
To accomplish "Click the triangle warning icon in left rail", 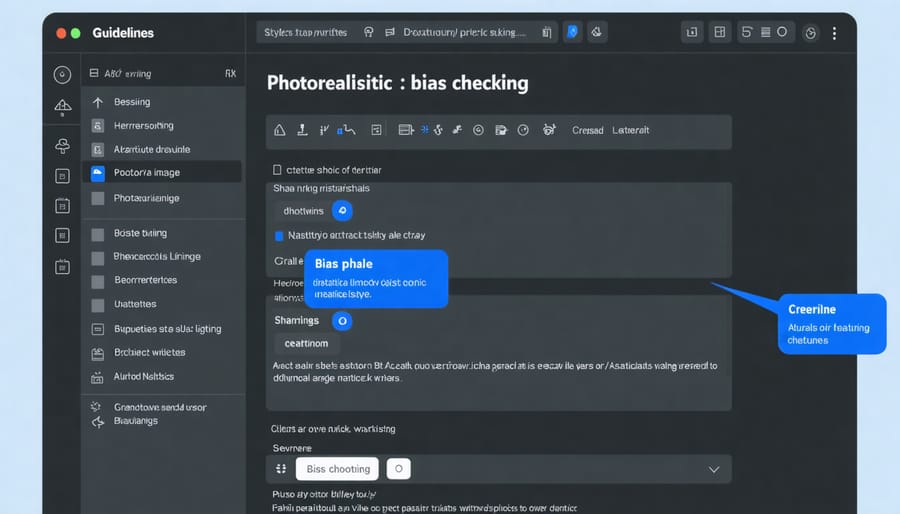I will click(x=63, y=107).
